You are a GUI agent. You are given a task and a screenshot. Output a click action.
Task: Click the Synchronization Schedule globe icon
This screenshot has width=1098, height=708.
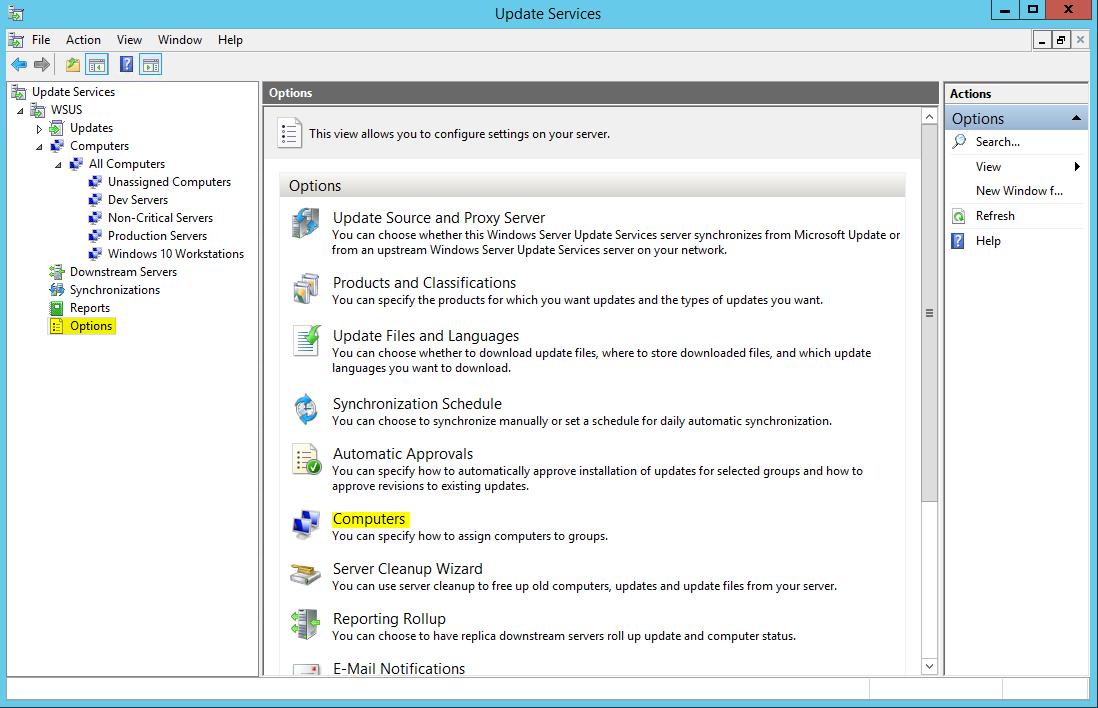pos(306,410)
